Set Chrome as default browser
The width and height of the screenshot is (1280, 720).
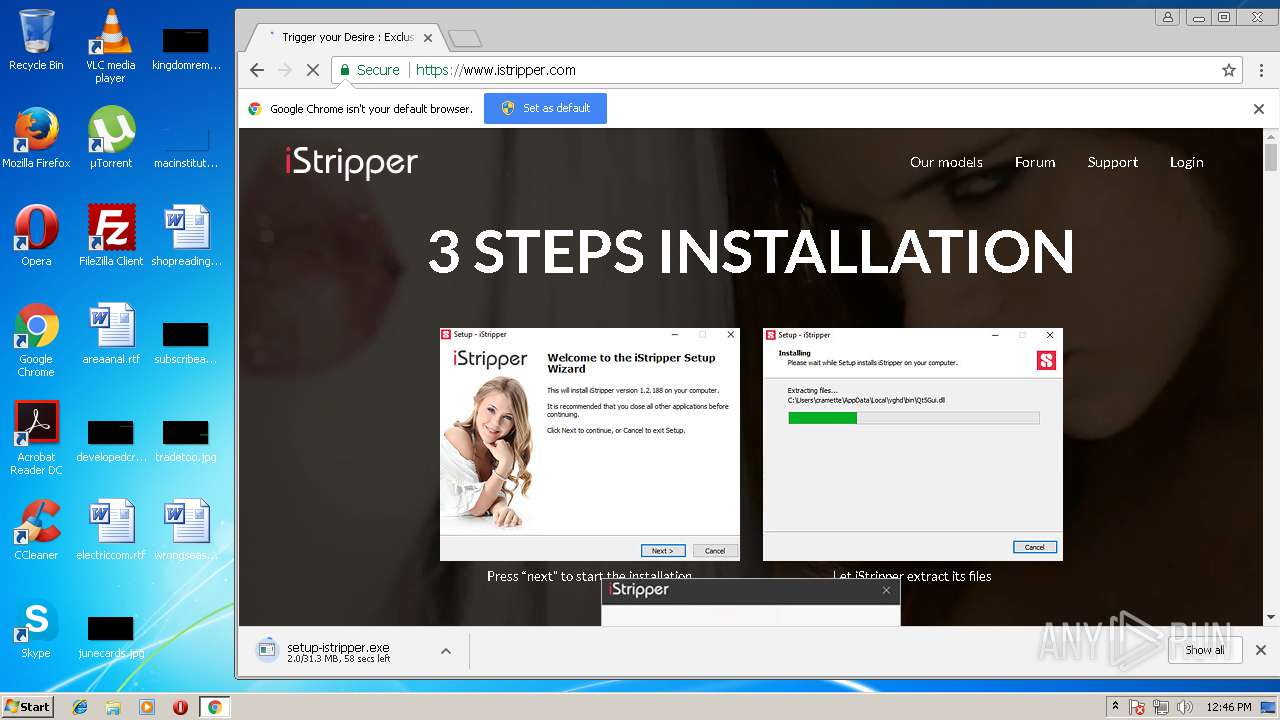pos(545,108)
